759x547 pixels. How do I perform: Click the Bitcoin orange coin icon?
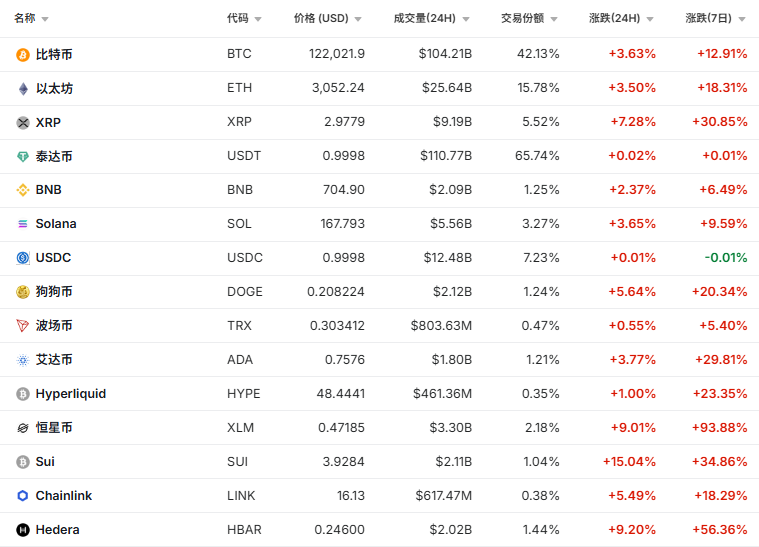(23, 54)
